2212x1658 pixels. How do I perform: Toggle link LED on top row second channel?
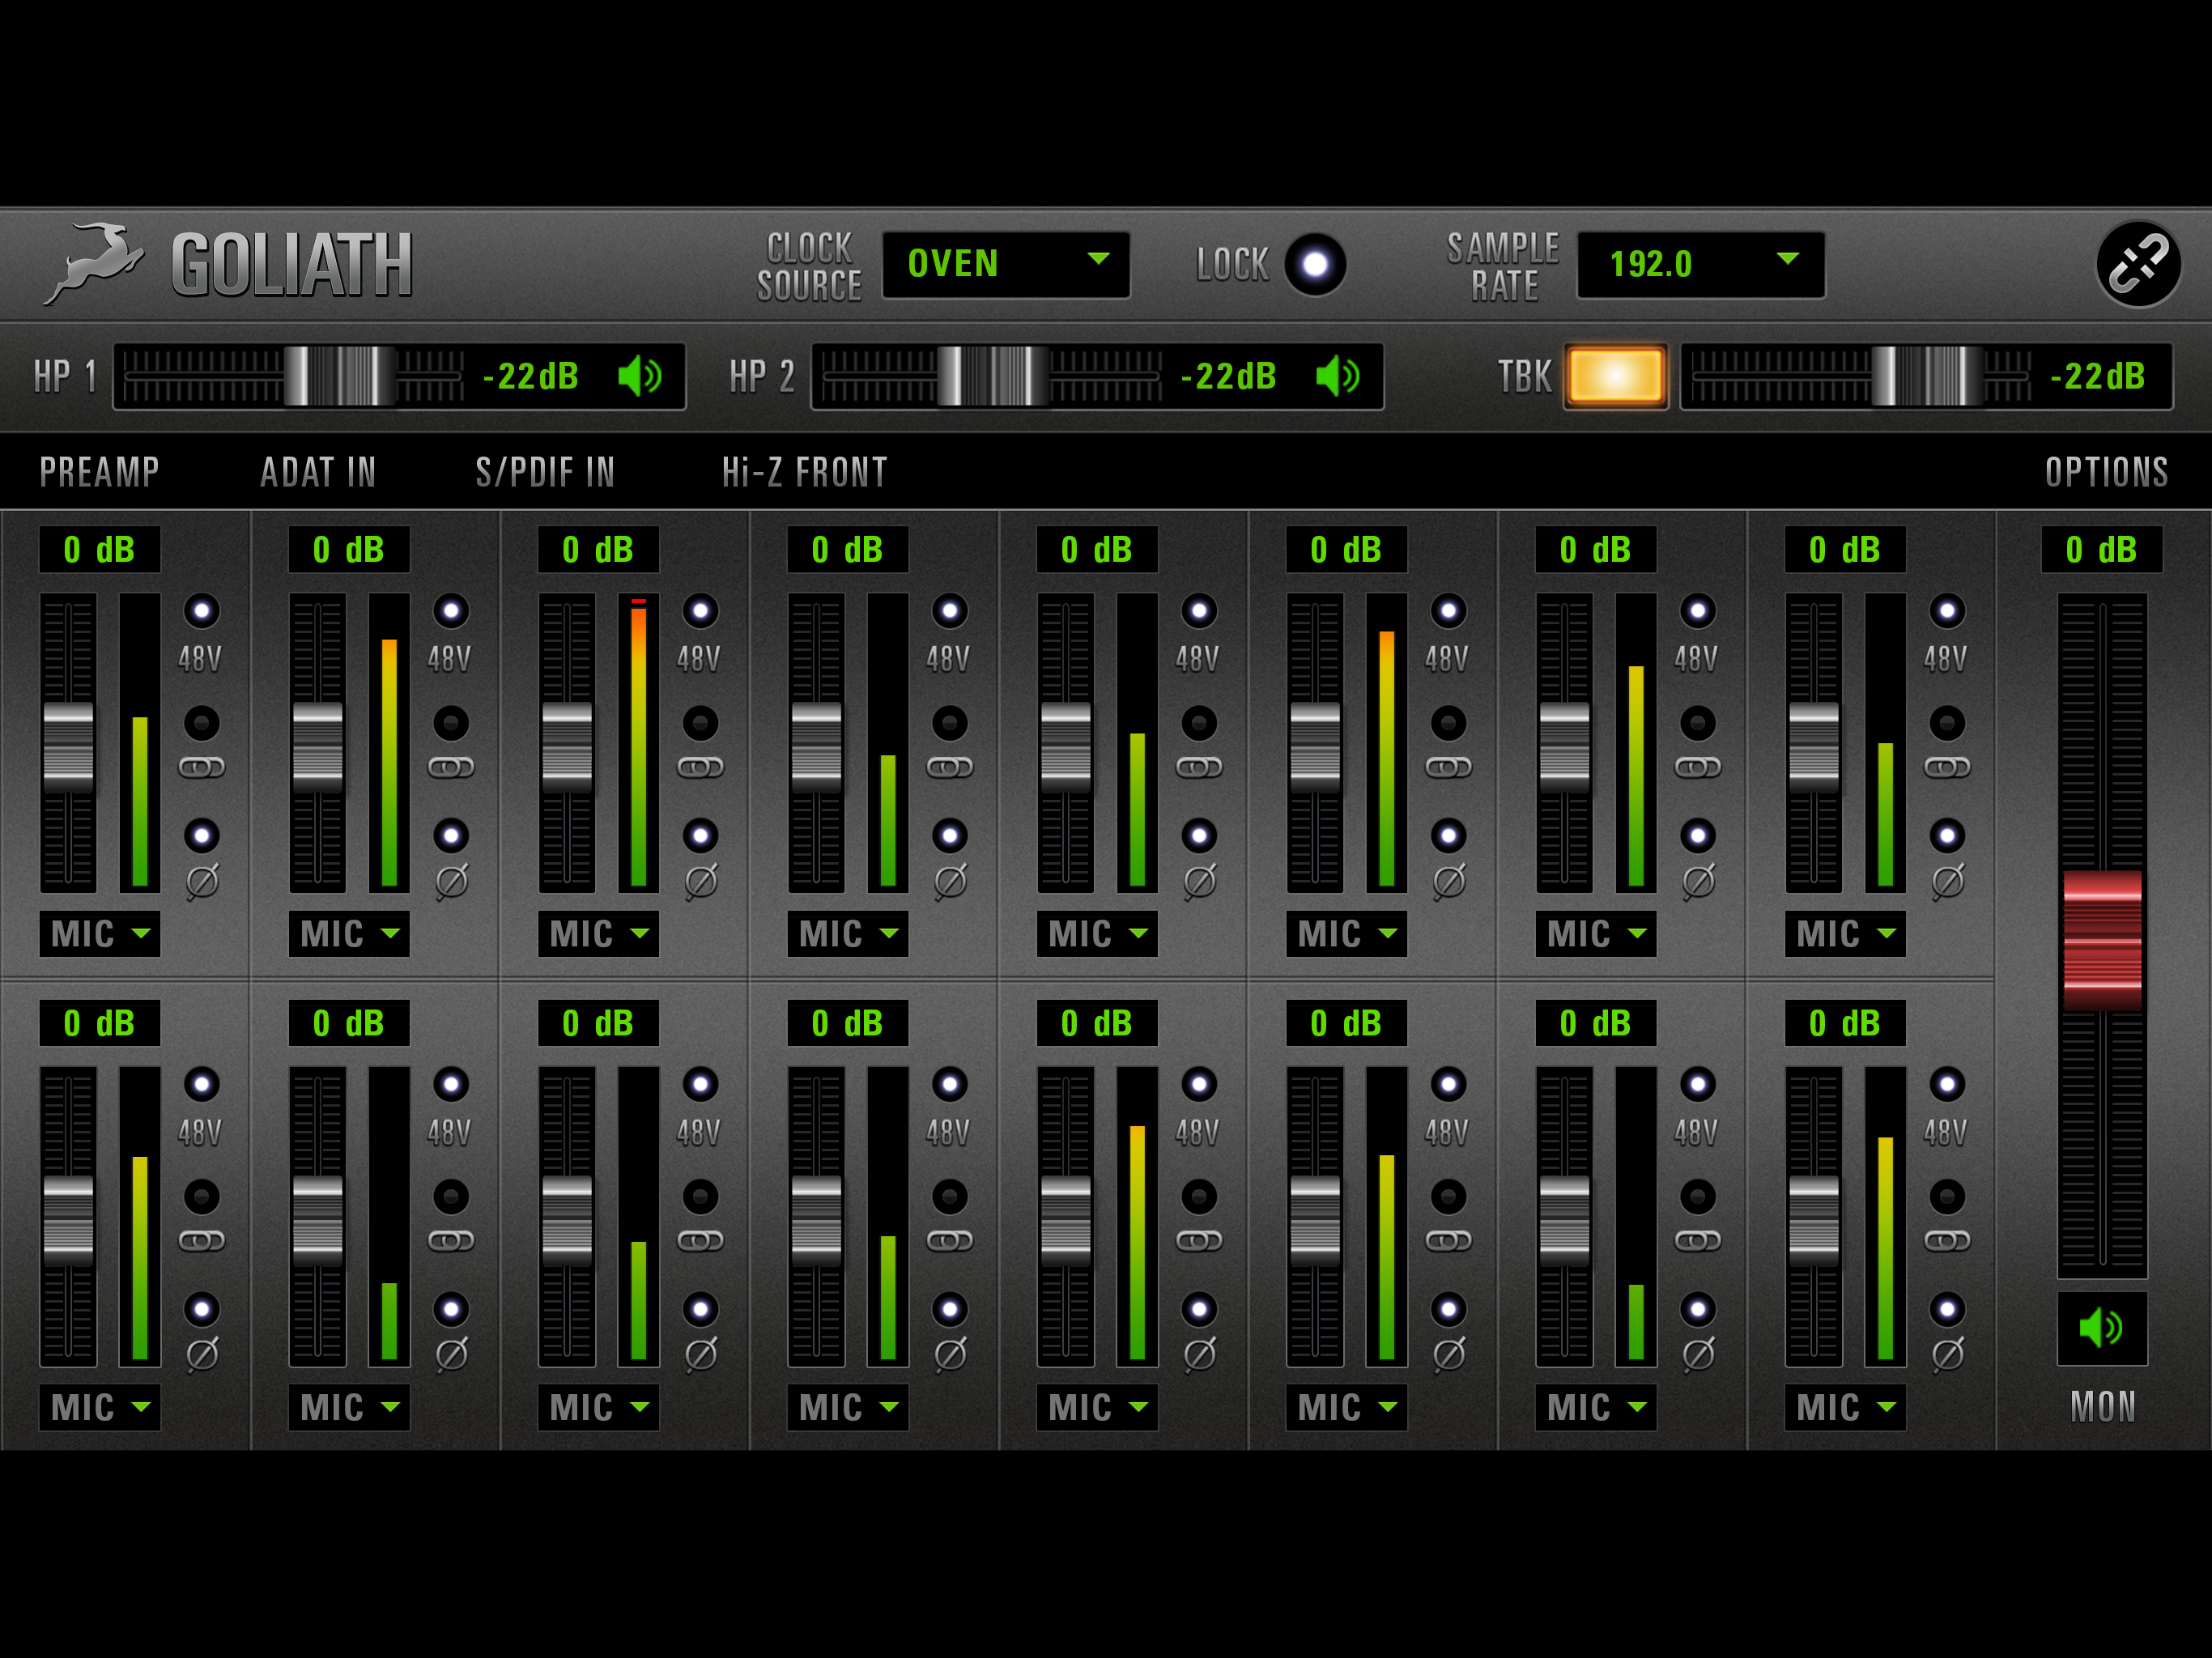pyautogui.click(x=451, y=723)
